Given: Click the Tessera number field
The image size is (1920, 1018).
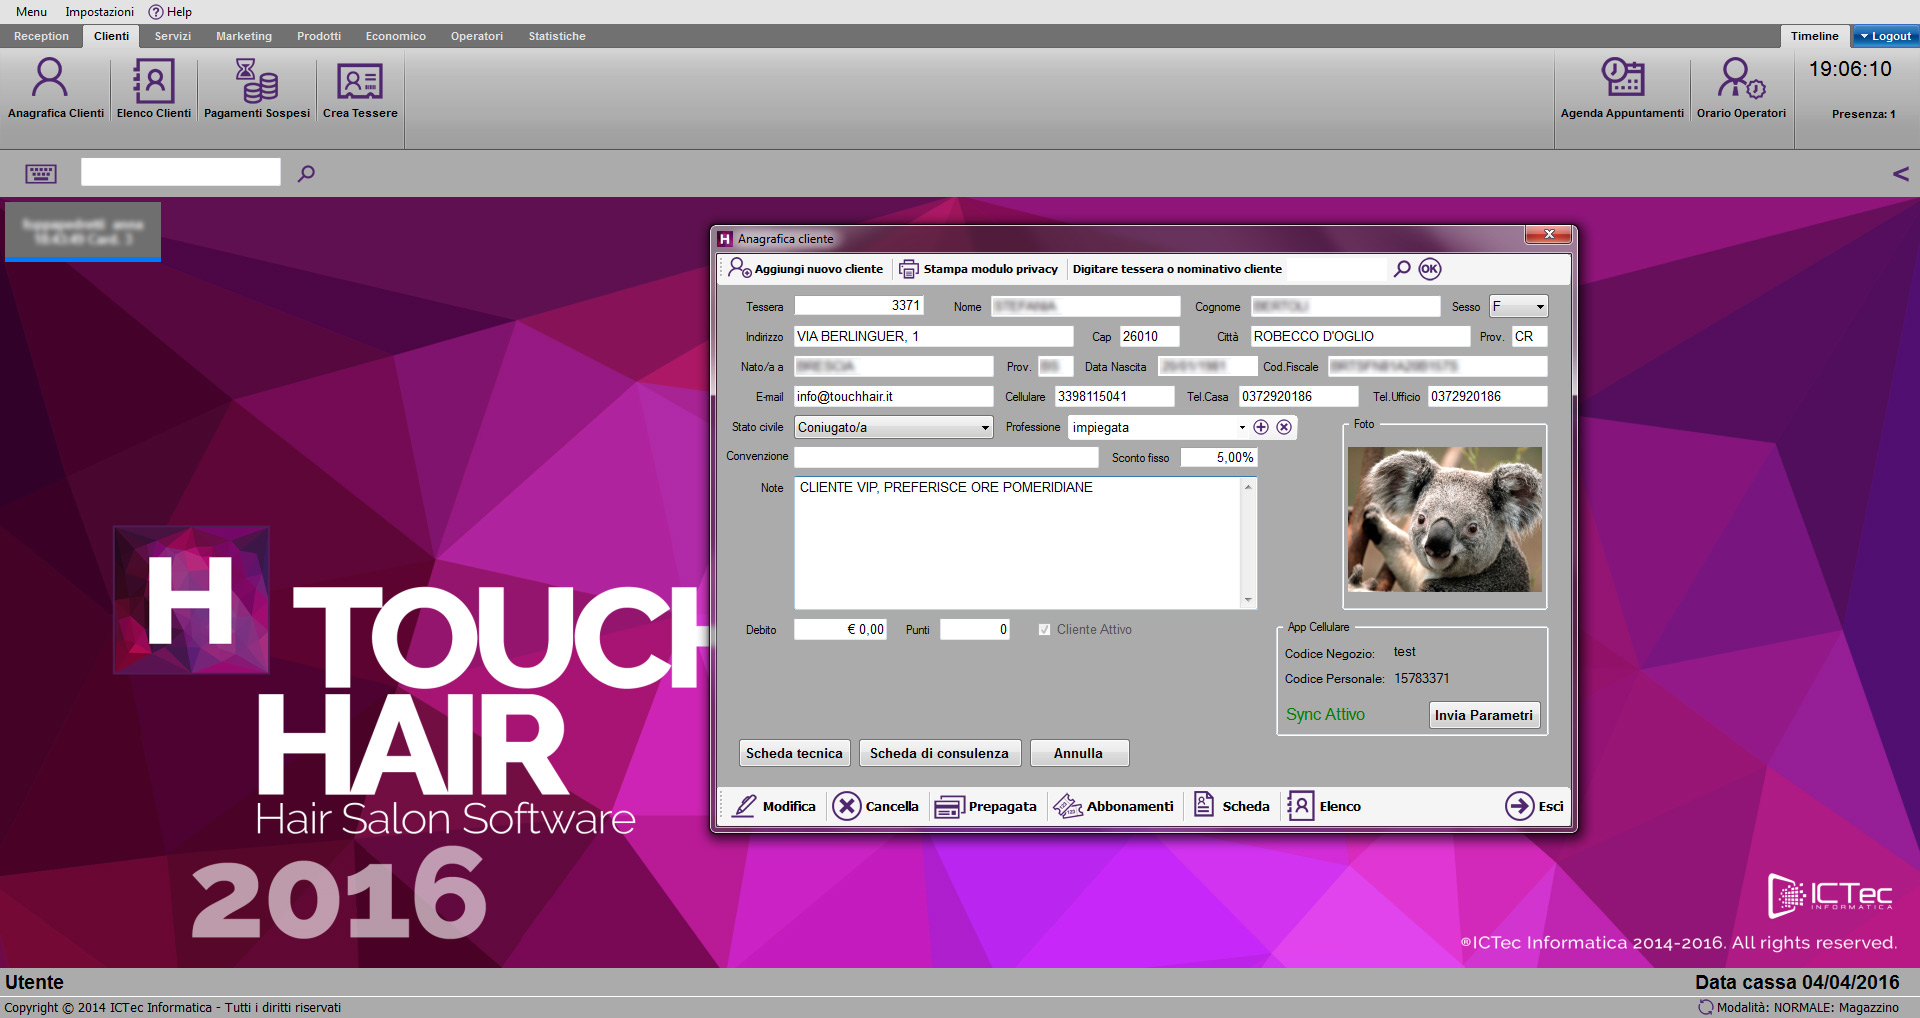Looking at the screenshot, I should [x=858, y=306].
